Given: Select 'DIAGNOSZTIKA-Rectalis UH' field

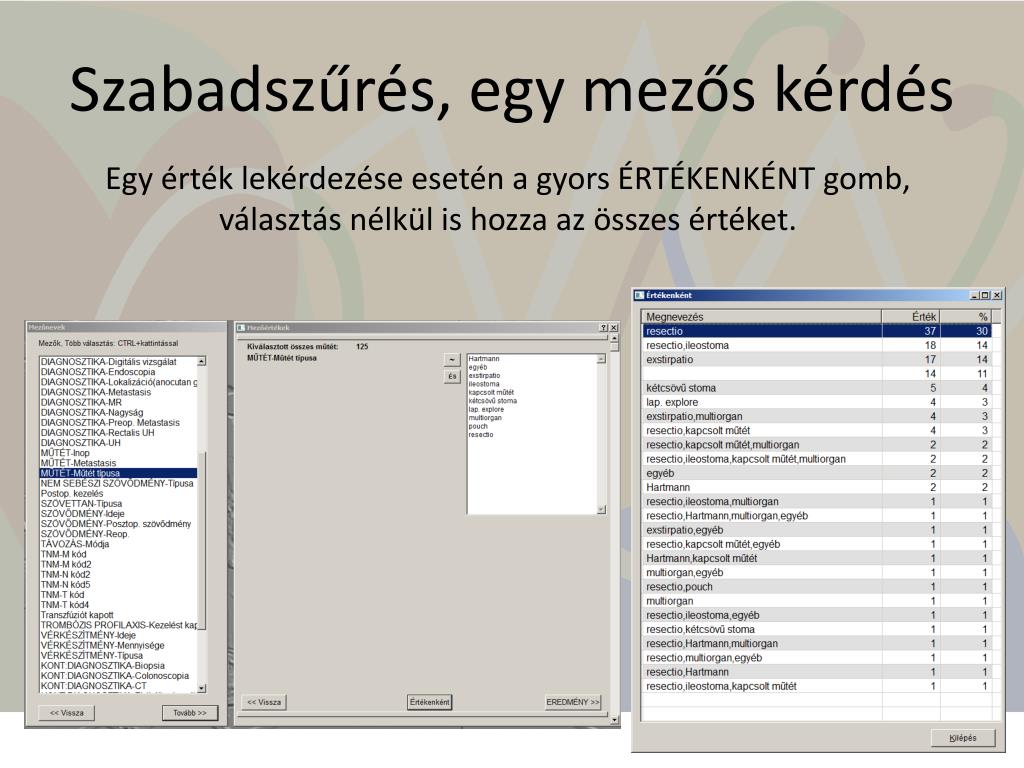Looking at the screenshot, I should (118, 432).
